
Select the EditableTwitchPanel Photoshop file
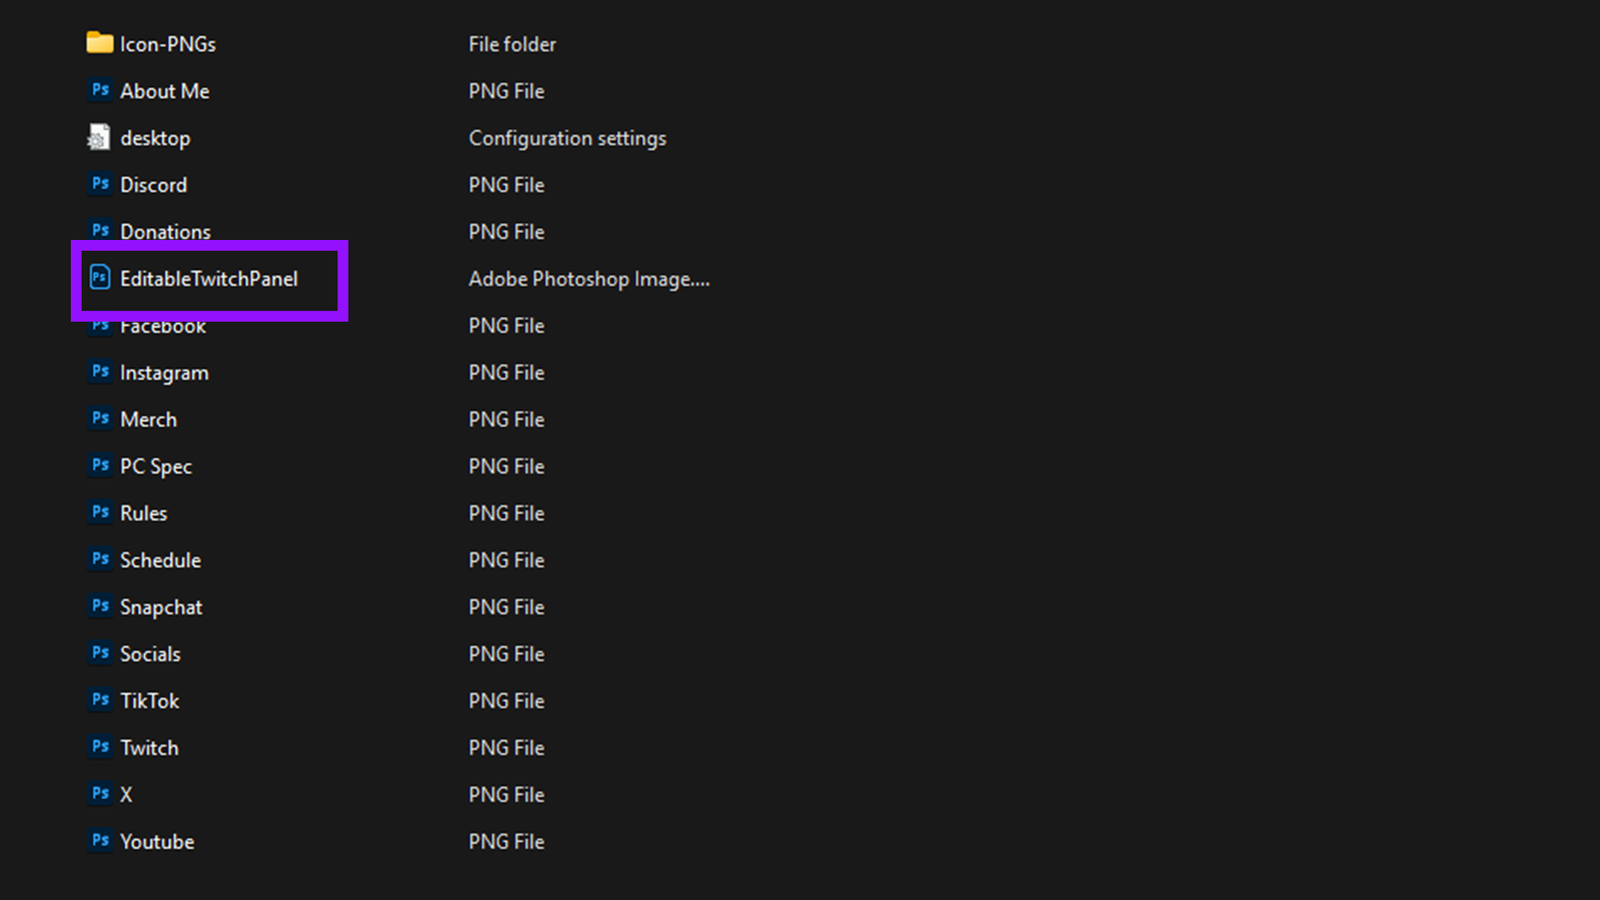(208, 279)
